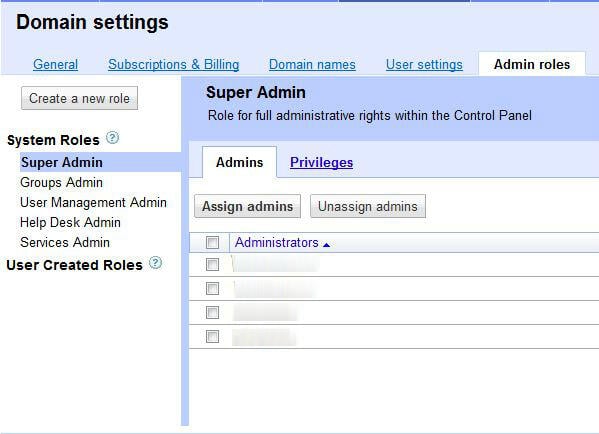Click third blurred administrator name

pyautogui.click(x=266, y=313)
